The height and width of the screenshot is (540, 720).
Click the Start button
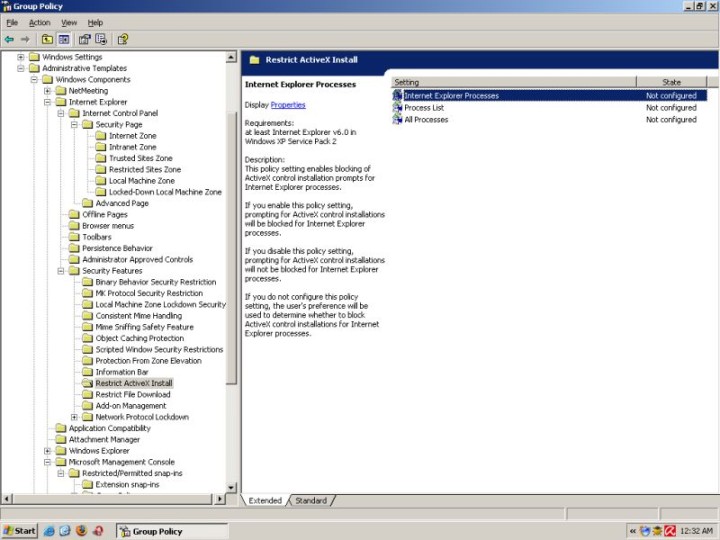20,531
